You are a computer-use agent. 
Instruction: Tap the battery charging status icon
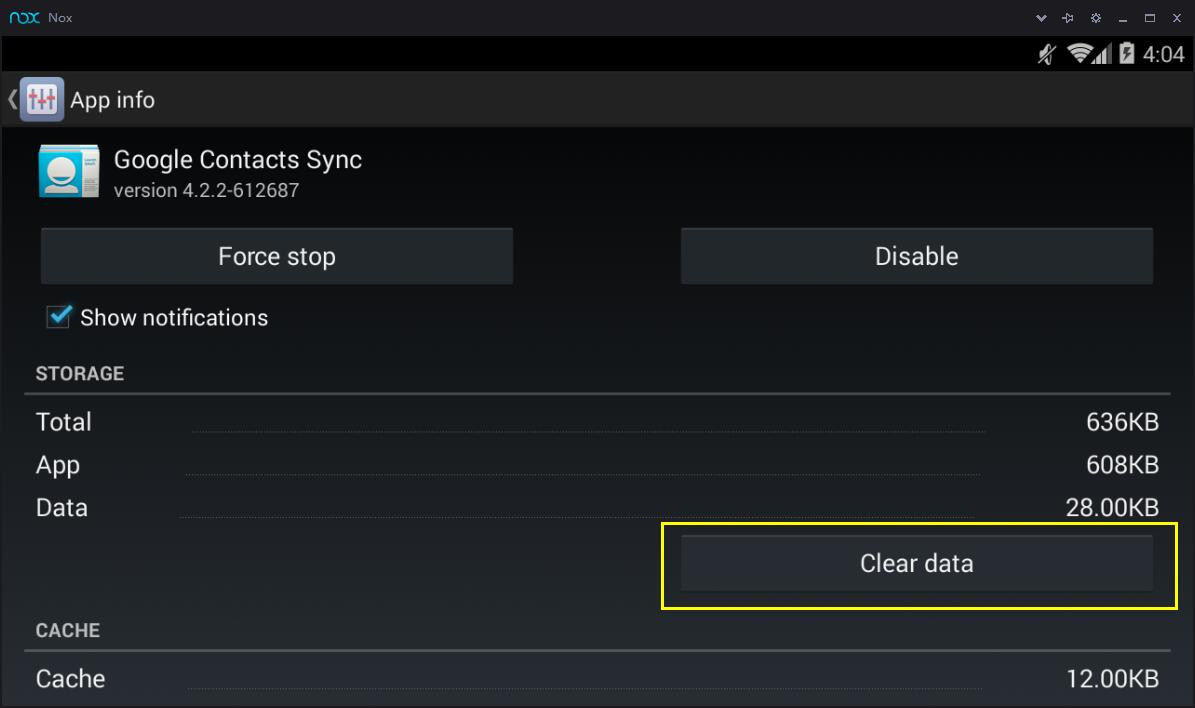[1127, 54]
